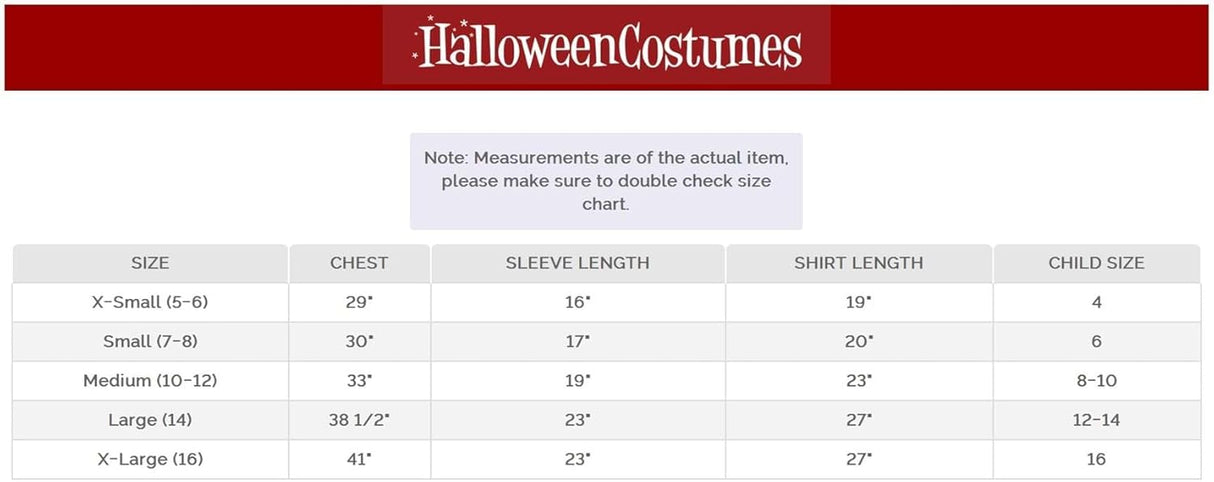1214x482 pixels.
Task: Select the X-Small (5-6) size row
Action: 150,302
